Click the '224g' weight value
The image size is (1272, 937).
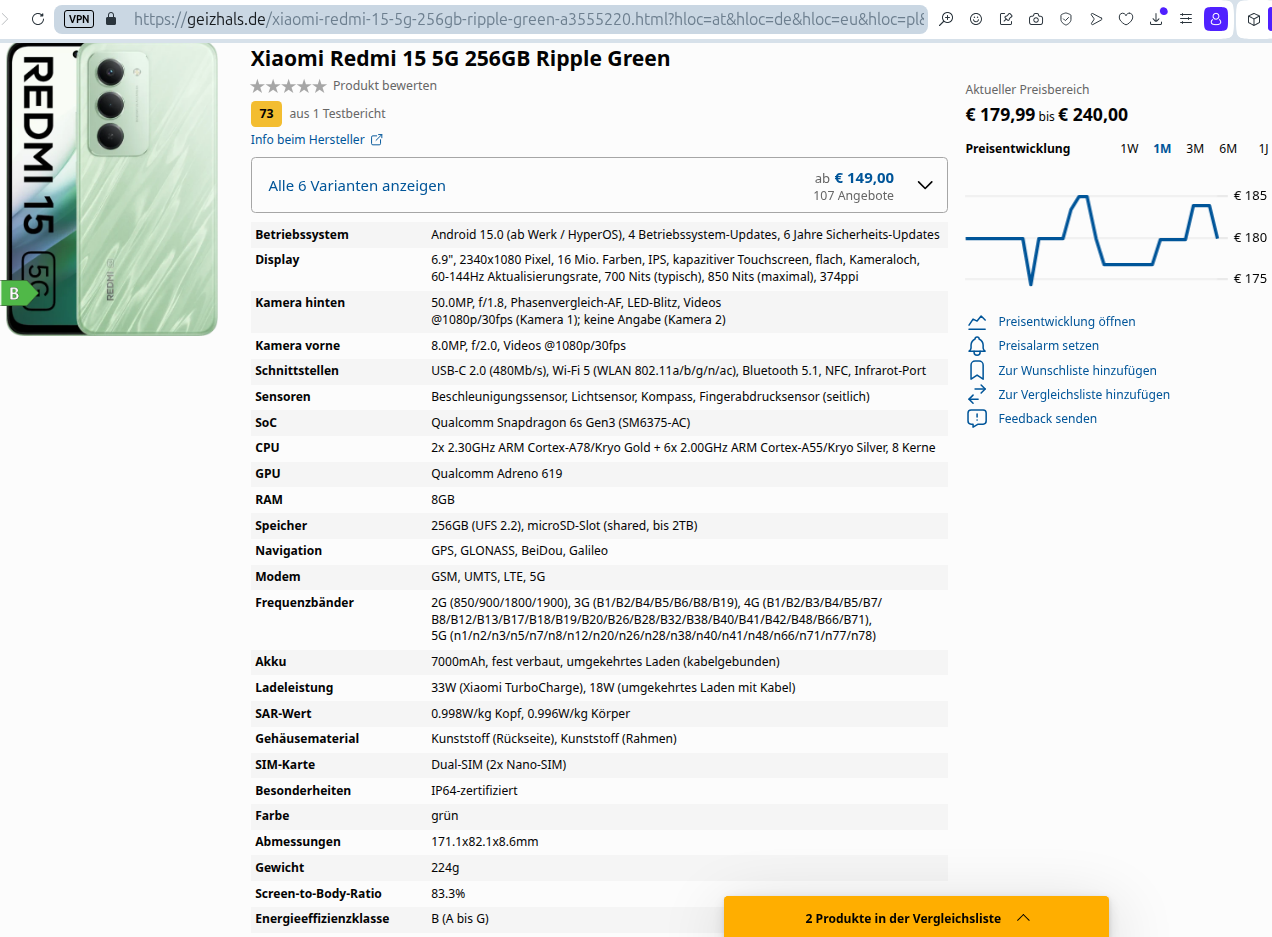click(x=445, y=867)
